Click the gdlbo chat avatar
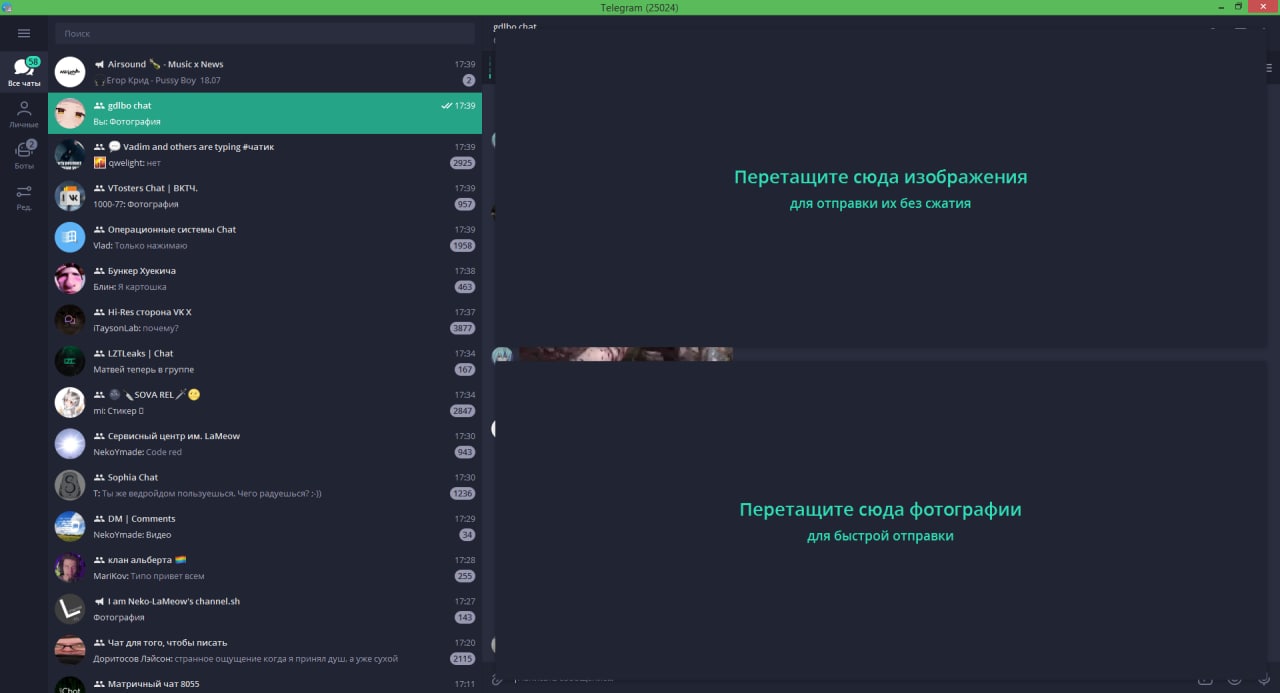Screen dimensions: 1280x693 coord(70,113)
